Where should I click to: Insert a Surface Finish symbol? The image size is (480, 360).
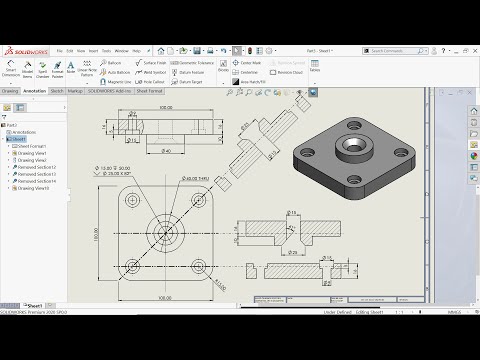[x=151, y=63]
